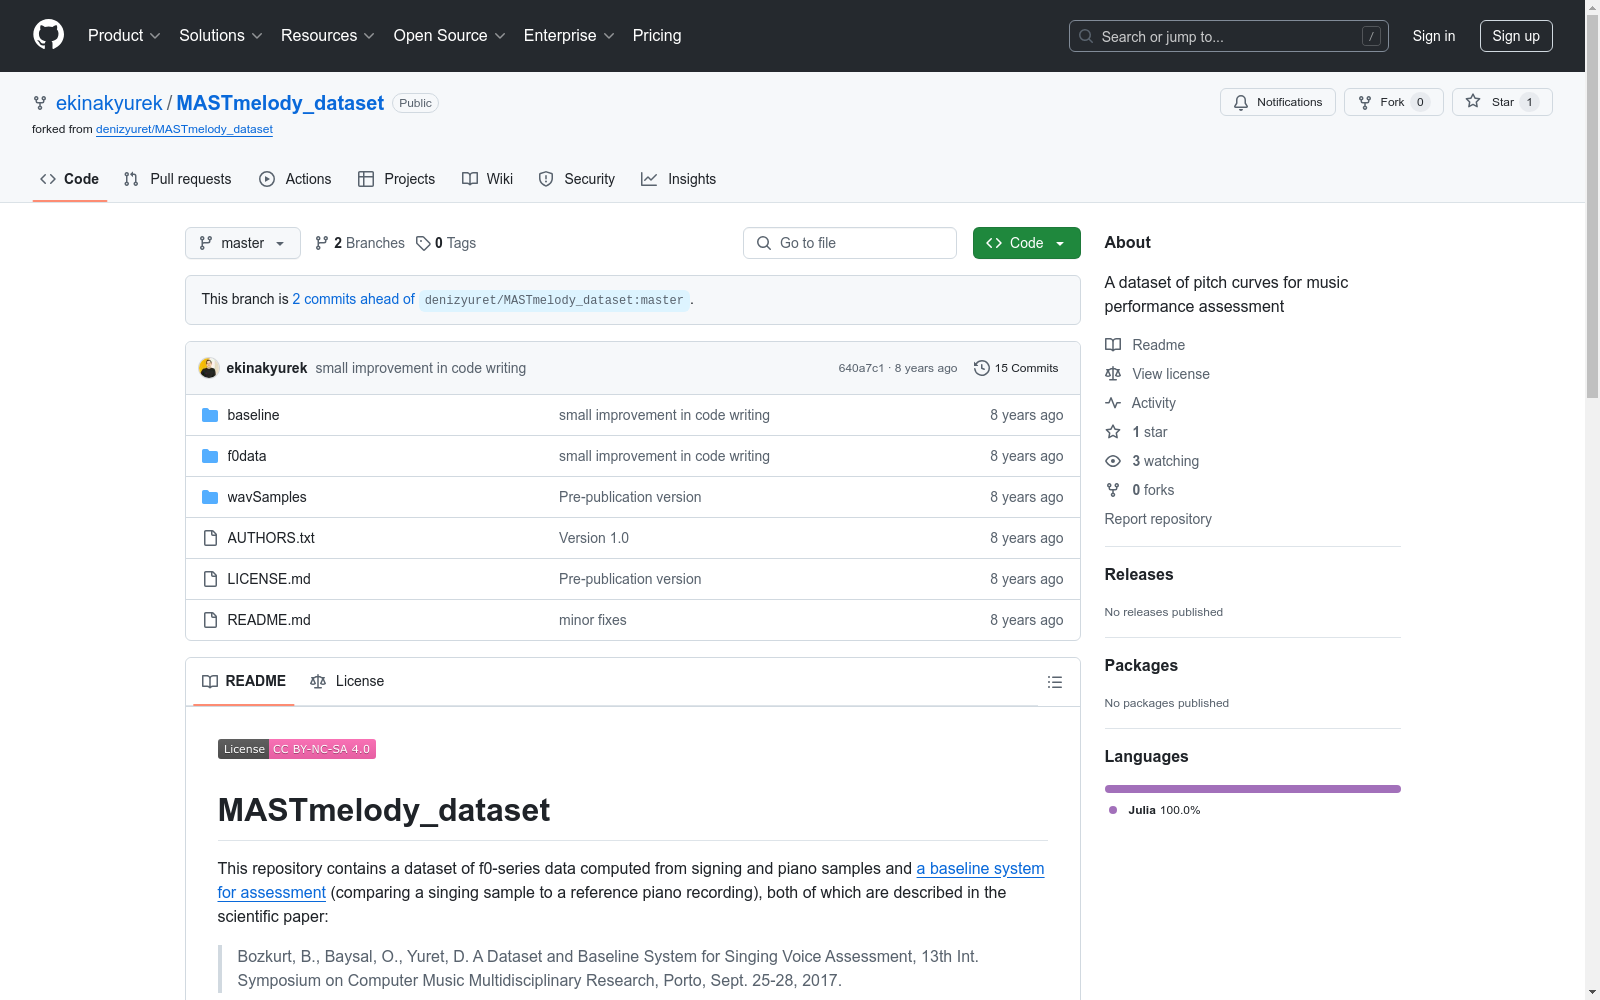This screenshot has height=1000, width=1600.
Task: Expand the Resources menu
Action: click(x=328, y=36)
